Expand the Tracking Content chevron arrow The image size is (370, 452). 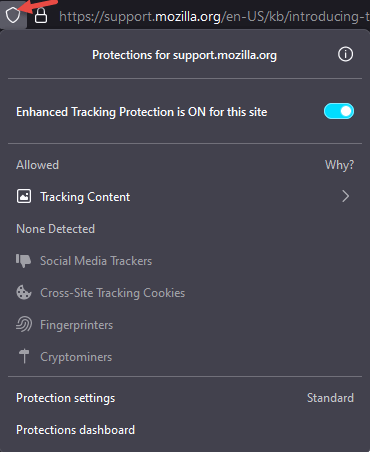[x=346, y=196]
